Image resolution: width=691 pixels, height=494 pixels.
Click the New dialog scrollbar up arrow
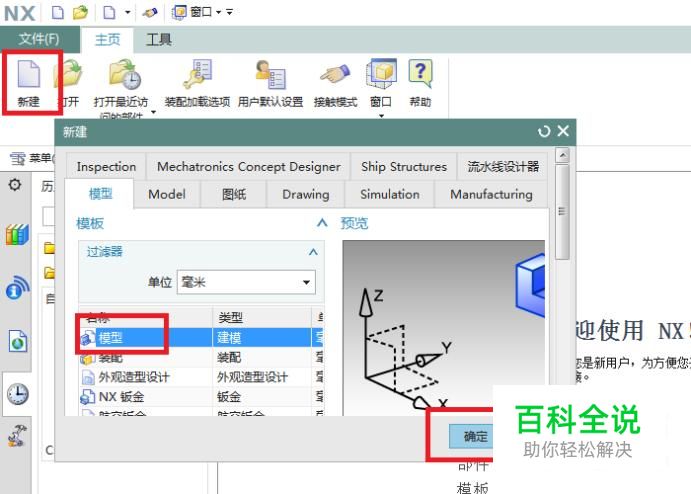tap(562, 155)
